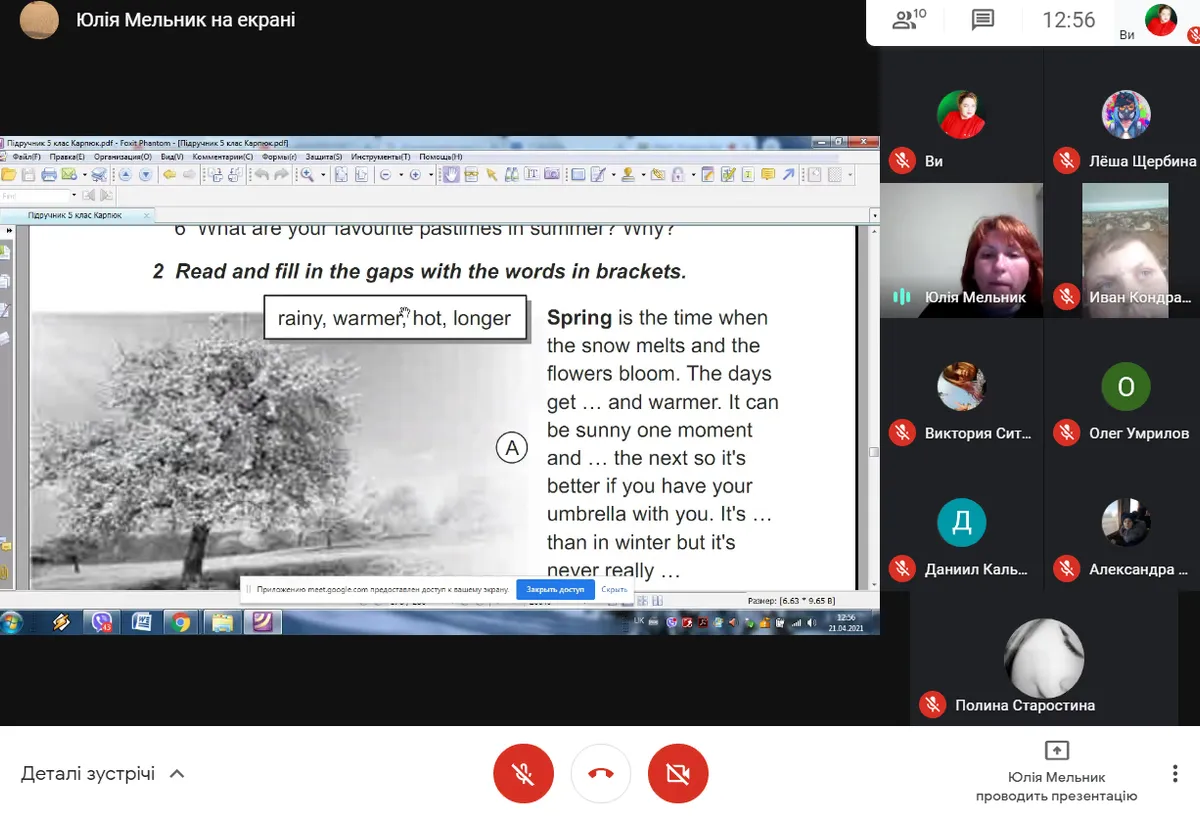Click the stamp tool icon

628,175
